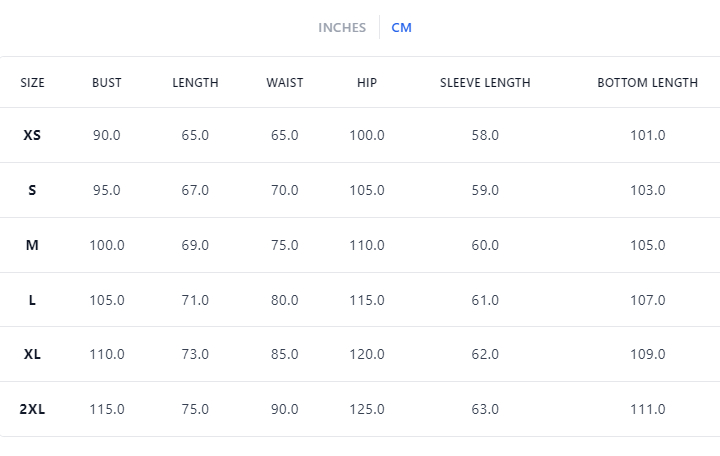
Task: Click the BOTTOM LENGTH column header
Action: [648, 83]
